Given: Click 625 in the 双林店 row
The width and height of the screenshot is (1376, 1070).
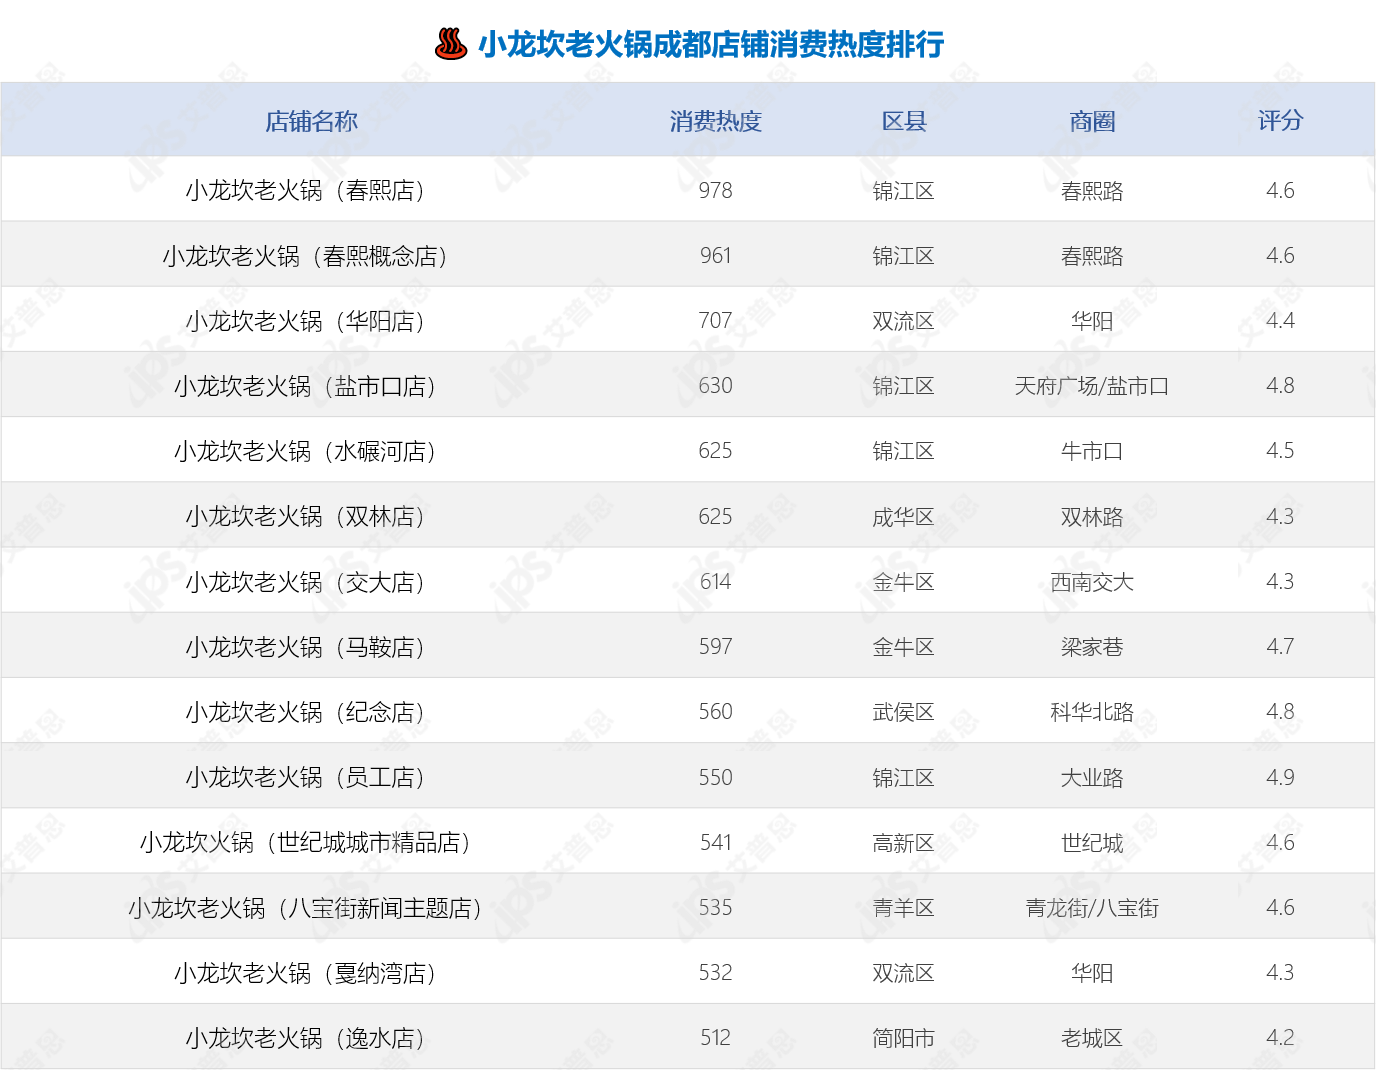Looking at the screenshot, I should click(716, 516).
